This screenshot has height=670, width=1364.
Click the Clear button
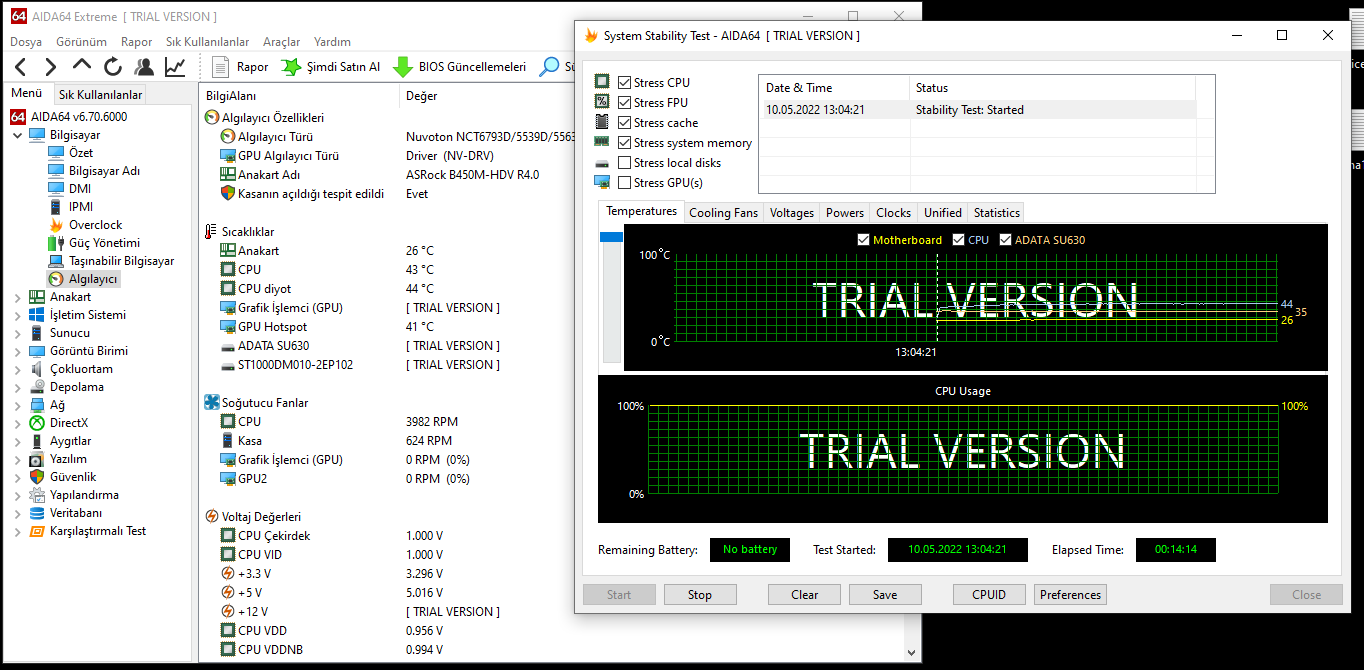pyautogui.click(x=804, y=595)
